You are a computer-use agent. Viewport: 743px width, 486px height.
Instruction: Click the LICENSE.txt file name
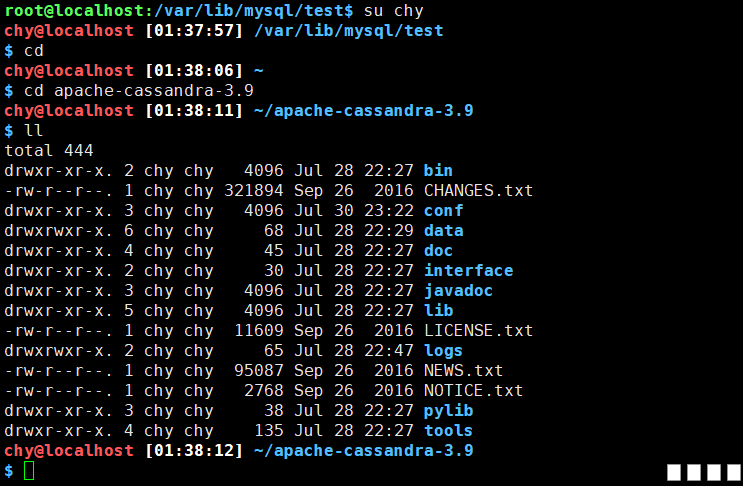click(478, 331)
